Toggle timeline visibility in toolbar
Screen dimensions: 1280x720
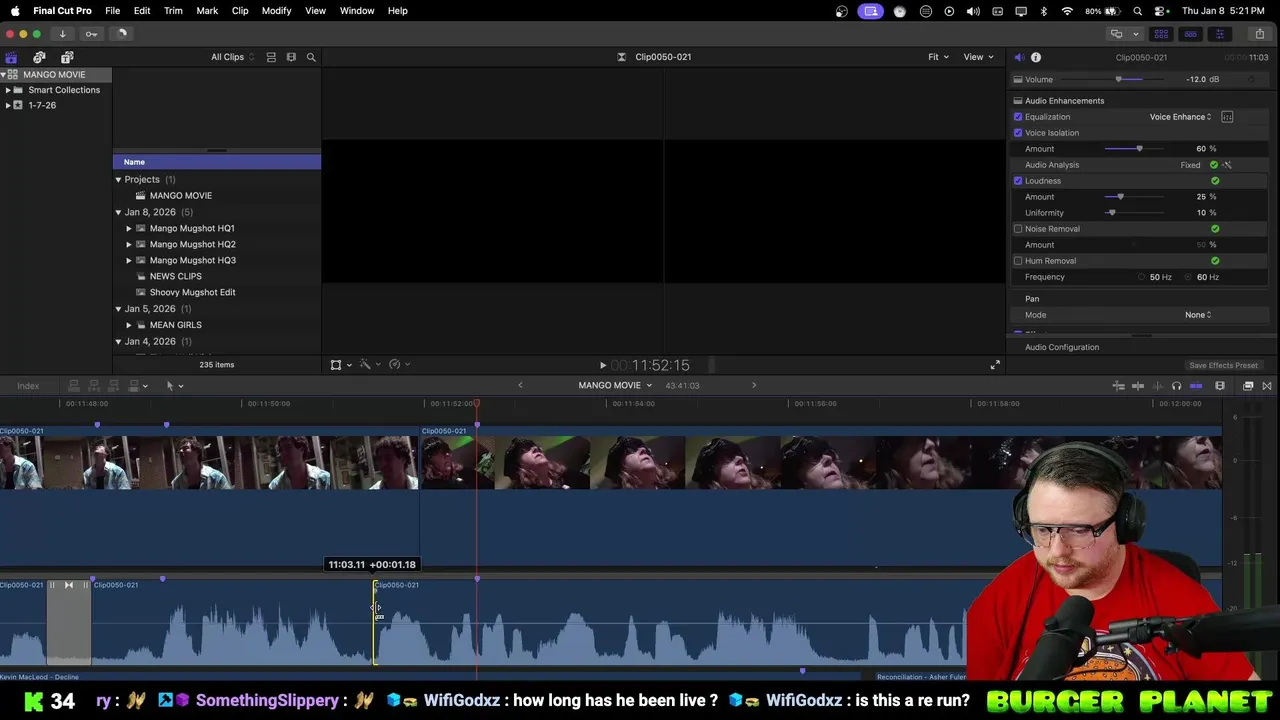tap(1190, 33)
